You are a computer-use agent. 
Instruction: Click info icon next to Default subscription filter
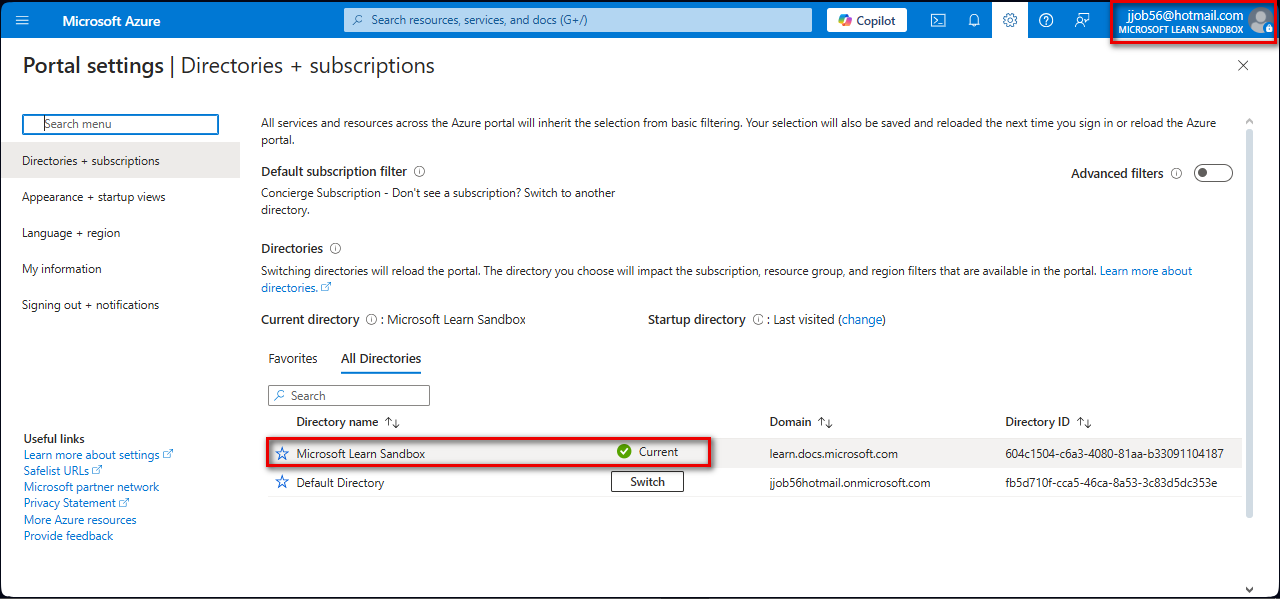pyautogui.click(x=419, y=172)
